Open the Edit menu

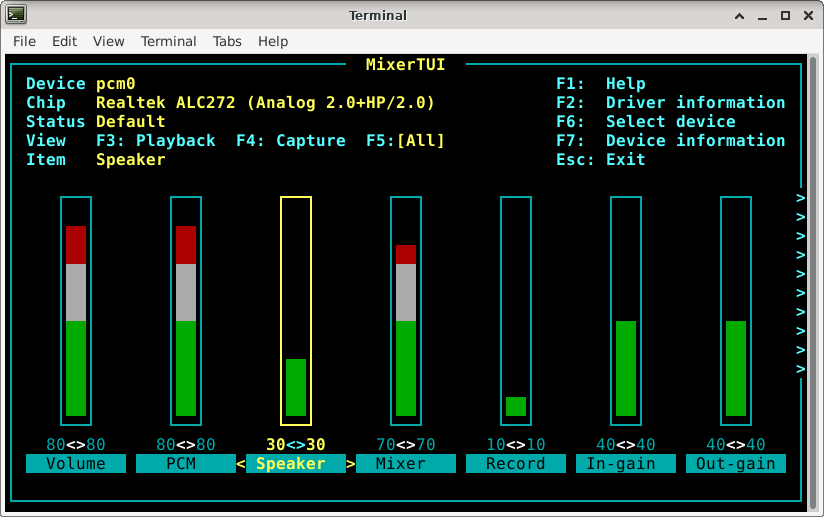point(64,41)
